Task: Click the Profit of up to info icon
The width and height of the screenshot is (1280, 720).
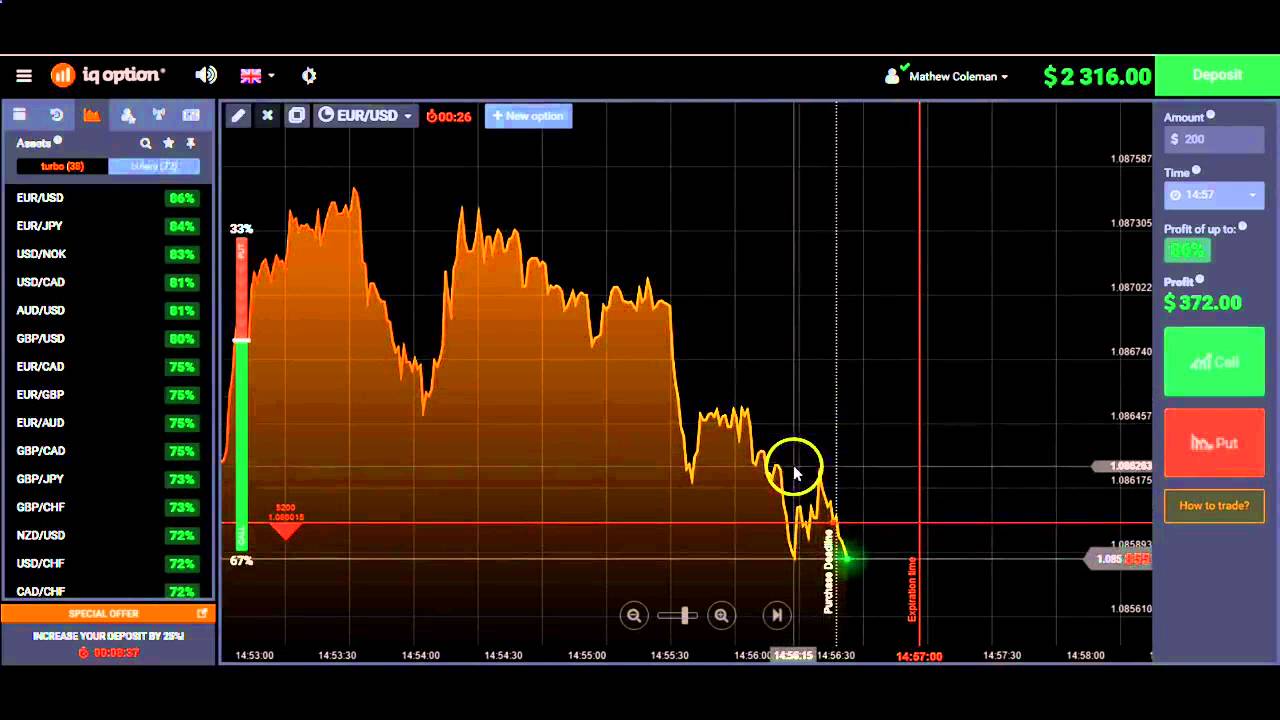Action: 1243,227
